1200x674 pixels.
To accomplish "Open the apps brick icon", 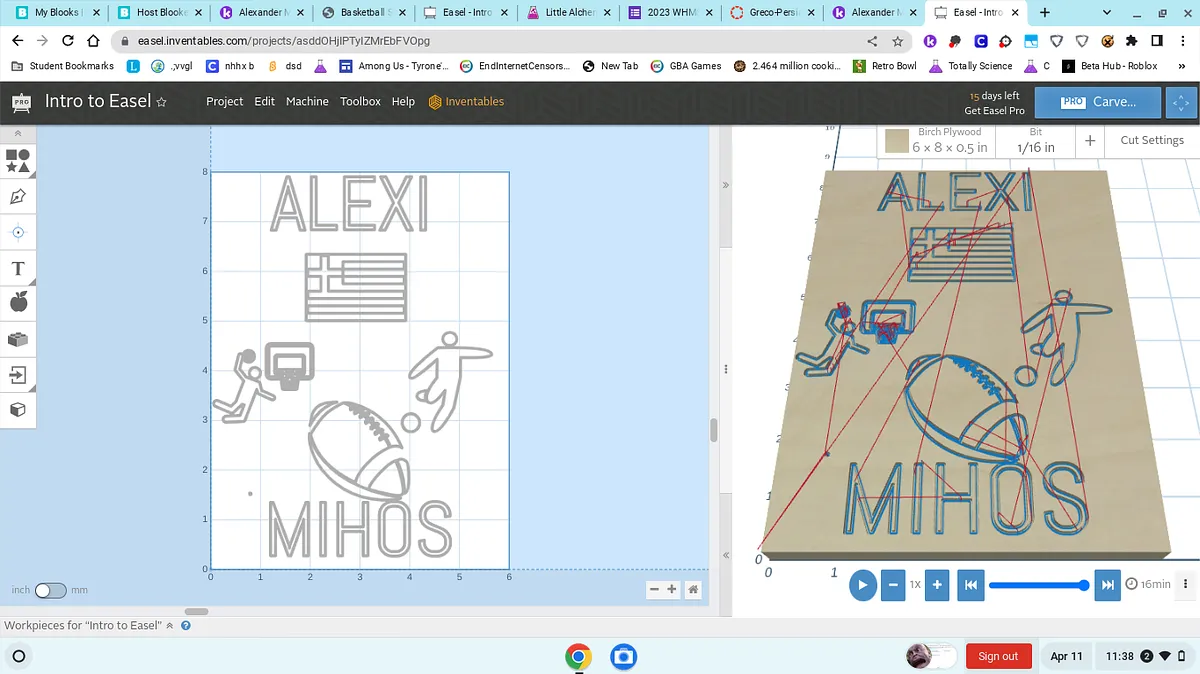I will pyautogui.click(x=18, y=339).
